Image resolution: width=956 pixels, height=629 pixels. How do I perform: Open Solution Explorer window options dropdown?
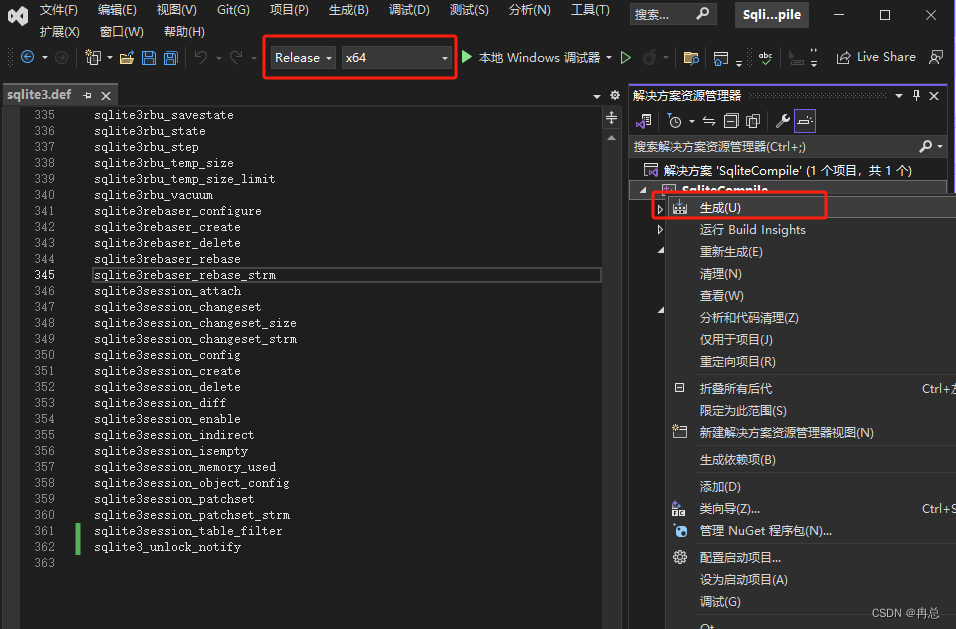899,96
